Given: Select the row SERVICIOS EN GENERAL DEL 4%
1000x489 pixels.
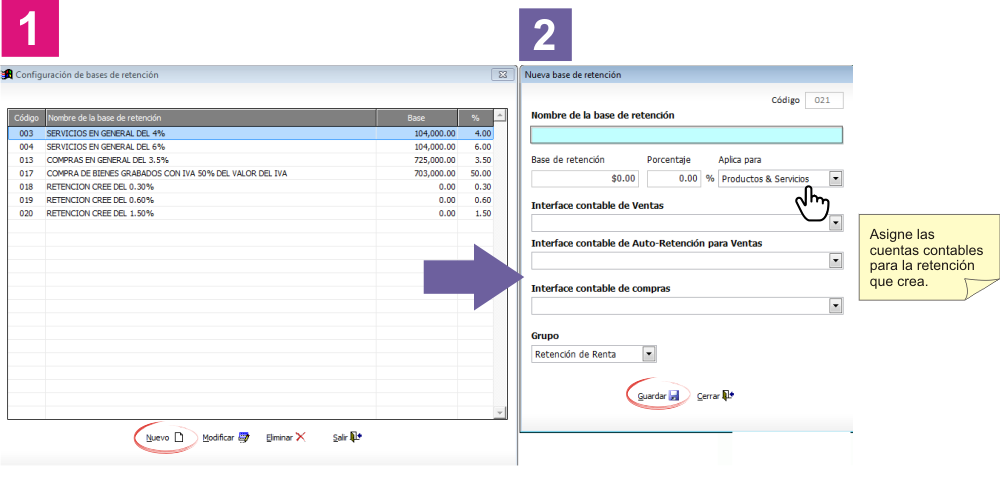Looking at the screenshot, I should 251,133.
